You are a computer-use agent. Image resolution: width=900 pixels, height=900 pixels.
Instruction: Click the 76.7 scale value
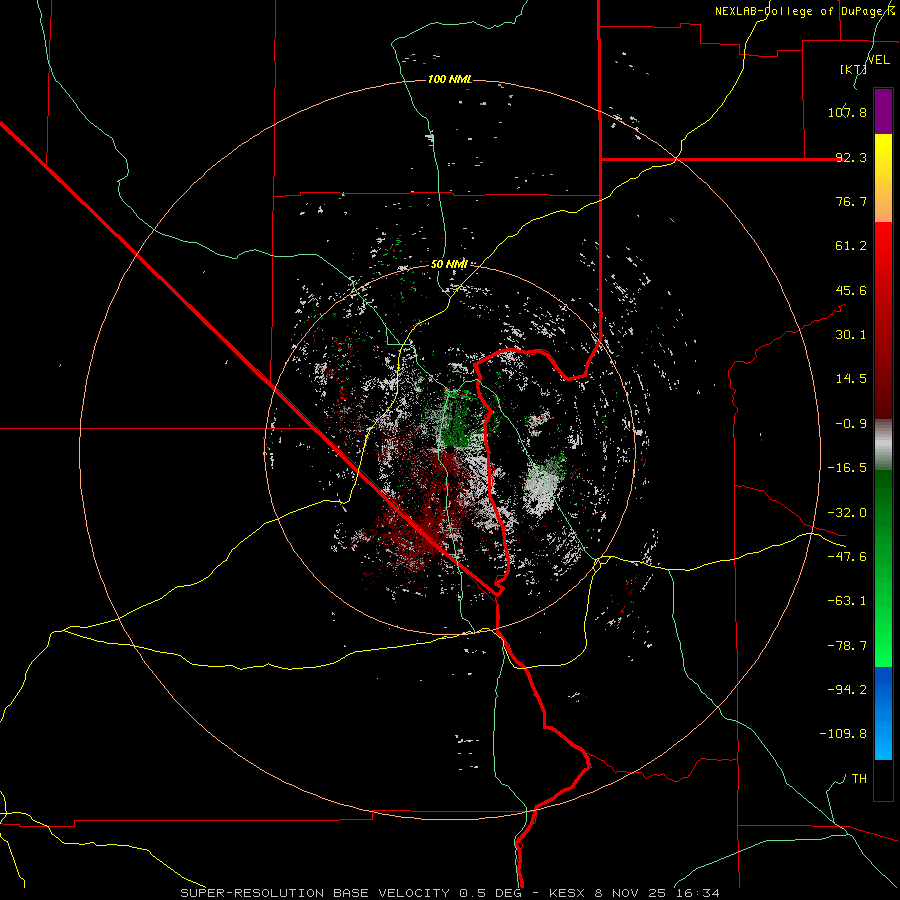[851, 201]
